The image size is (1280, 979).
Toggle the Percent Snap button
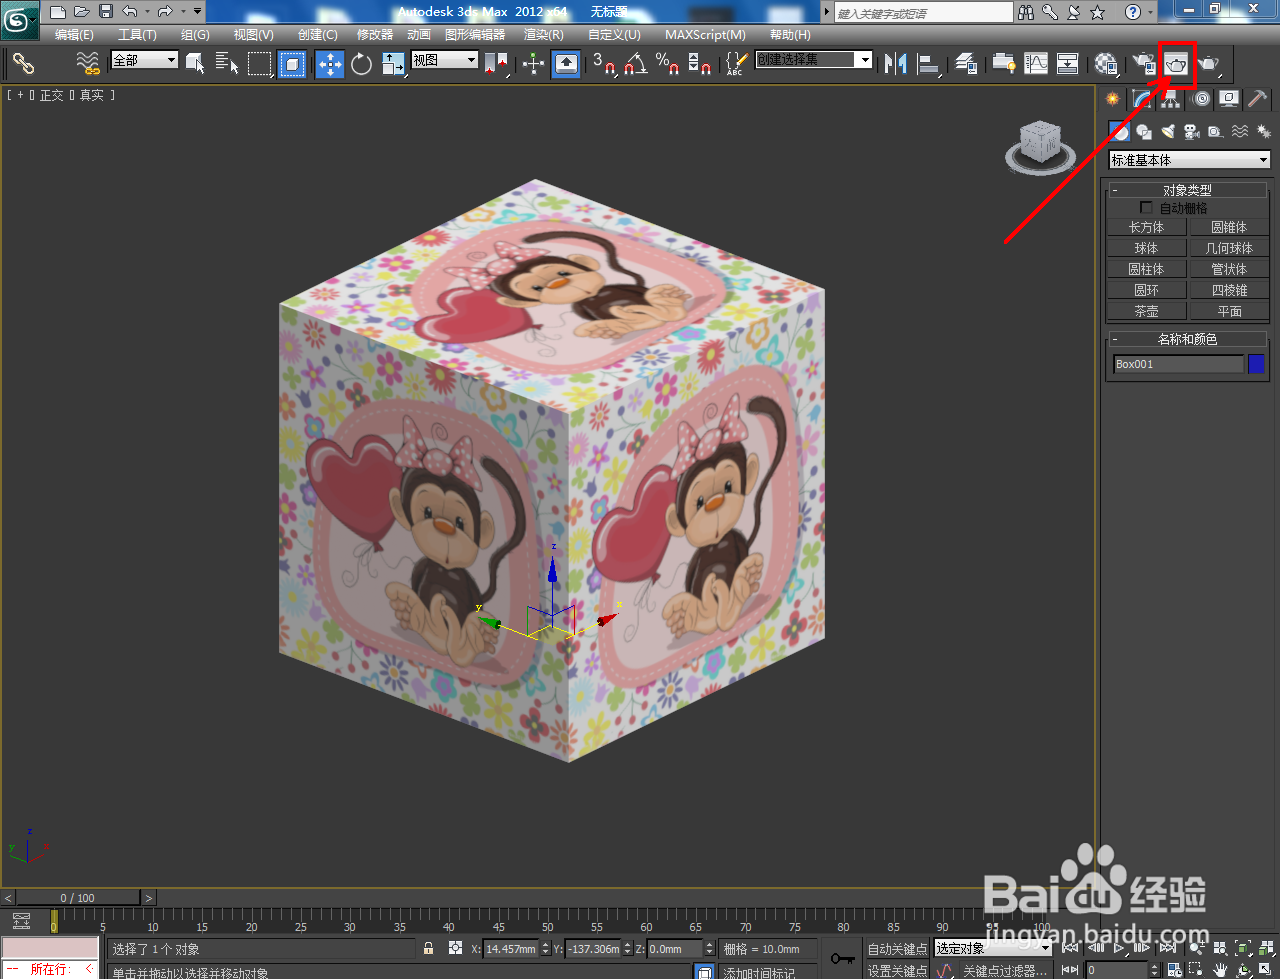coord(667,64)
